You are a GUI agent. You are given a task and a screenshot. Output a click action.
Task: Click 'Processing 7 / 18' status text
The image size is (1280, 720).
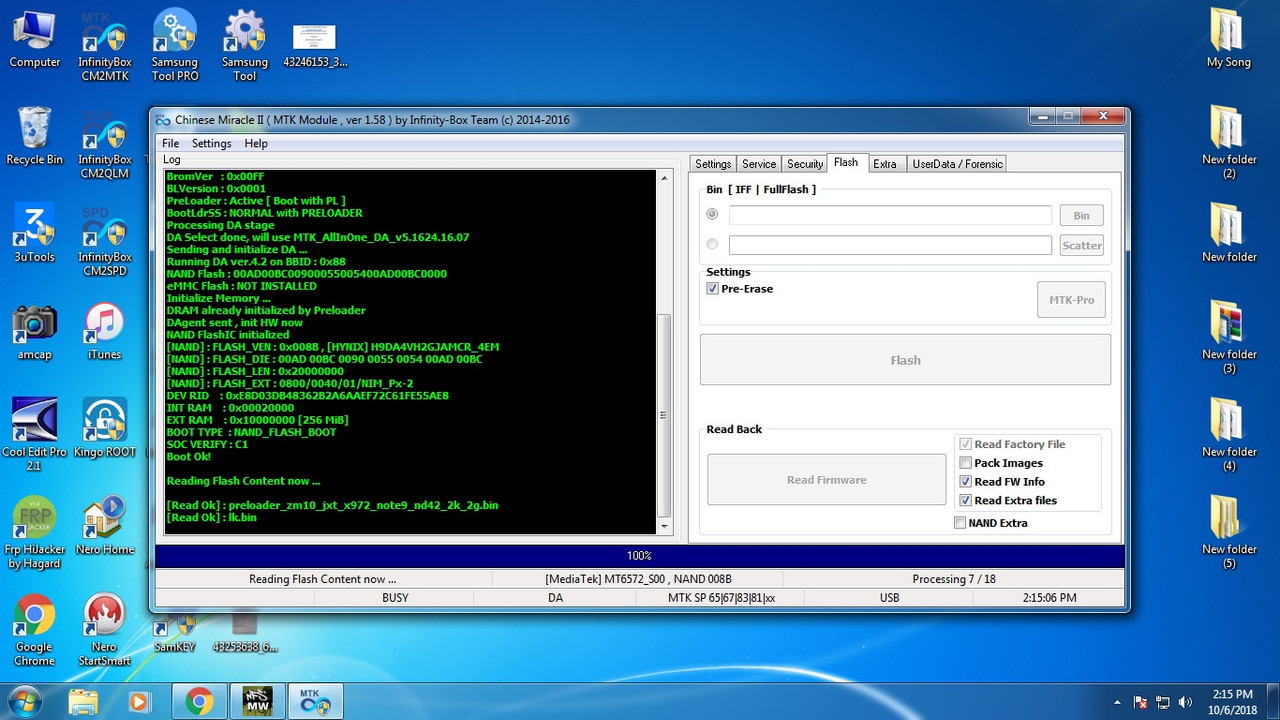click(953, 579)
